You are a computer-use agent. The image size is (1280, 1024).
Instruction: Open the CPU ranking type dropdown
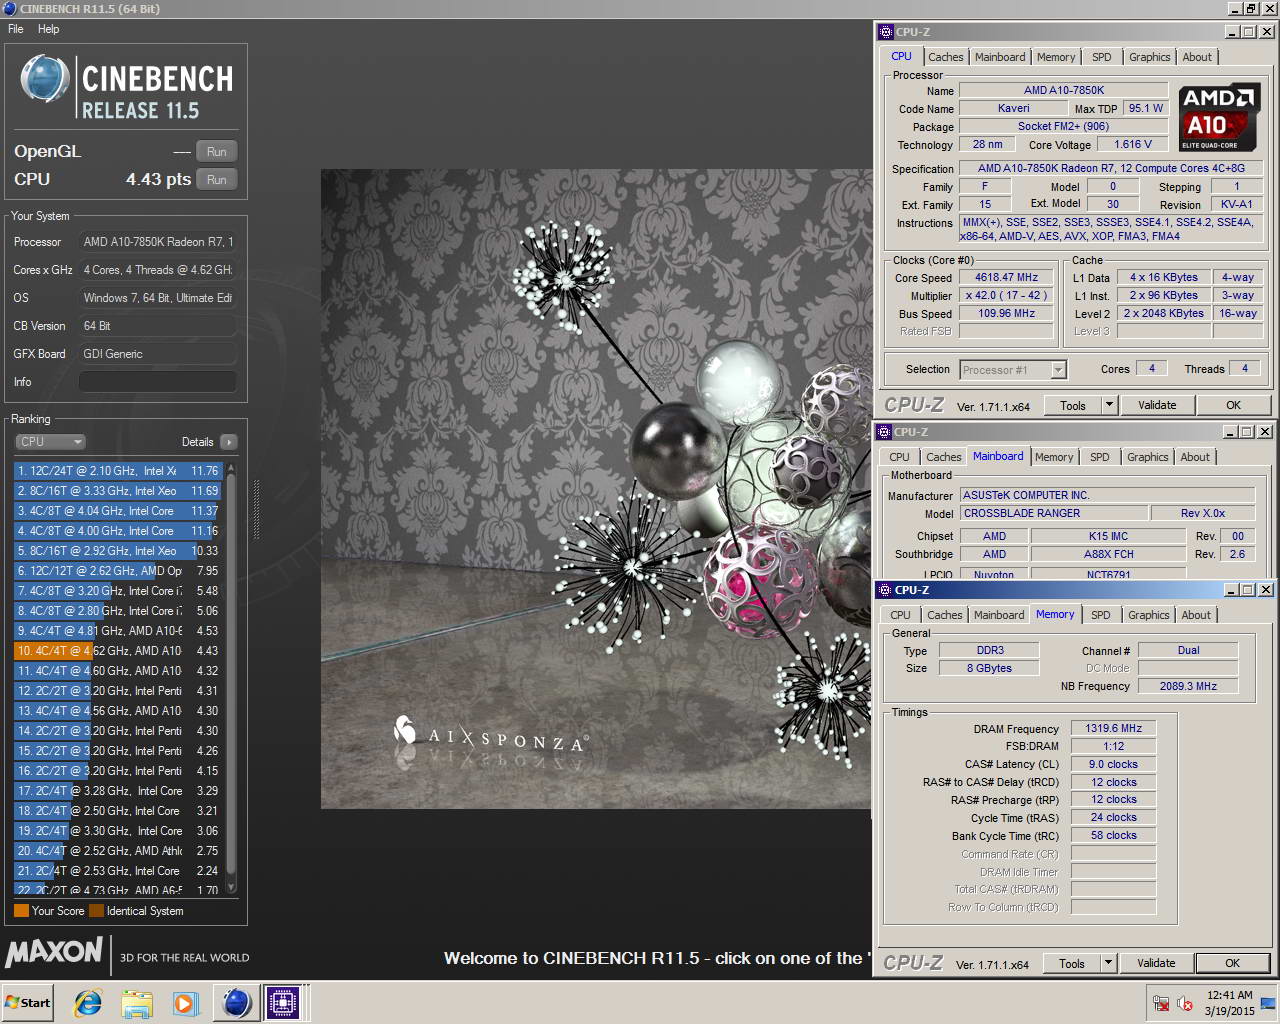[x=50, y=442]
